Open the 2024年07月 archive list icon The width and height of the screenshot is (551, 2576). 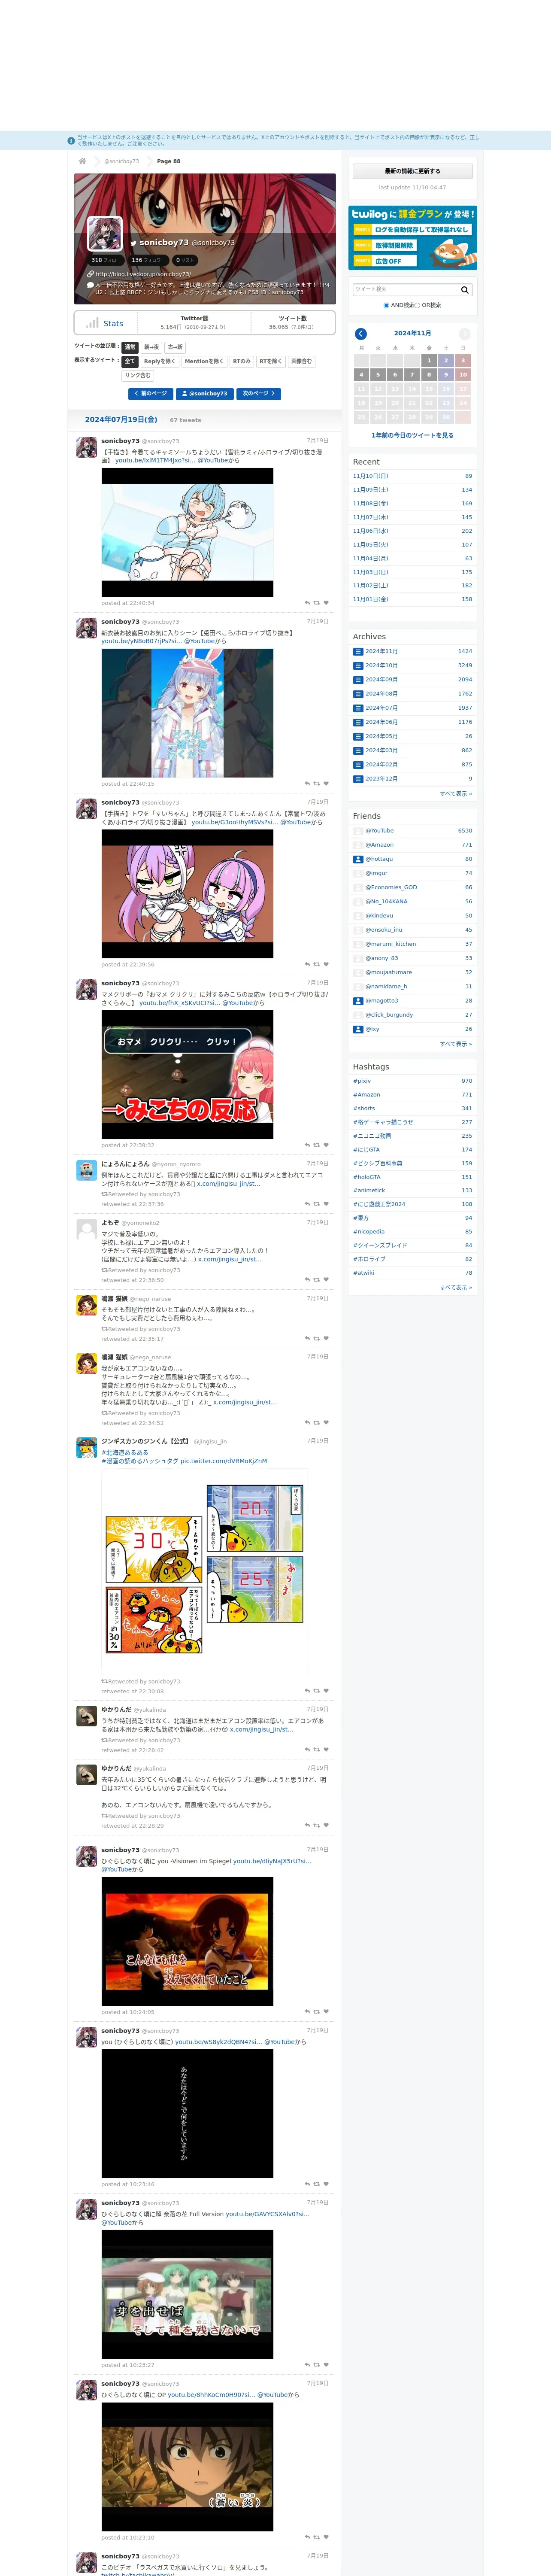(x=358, y=708)
